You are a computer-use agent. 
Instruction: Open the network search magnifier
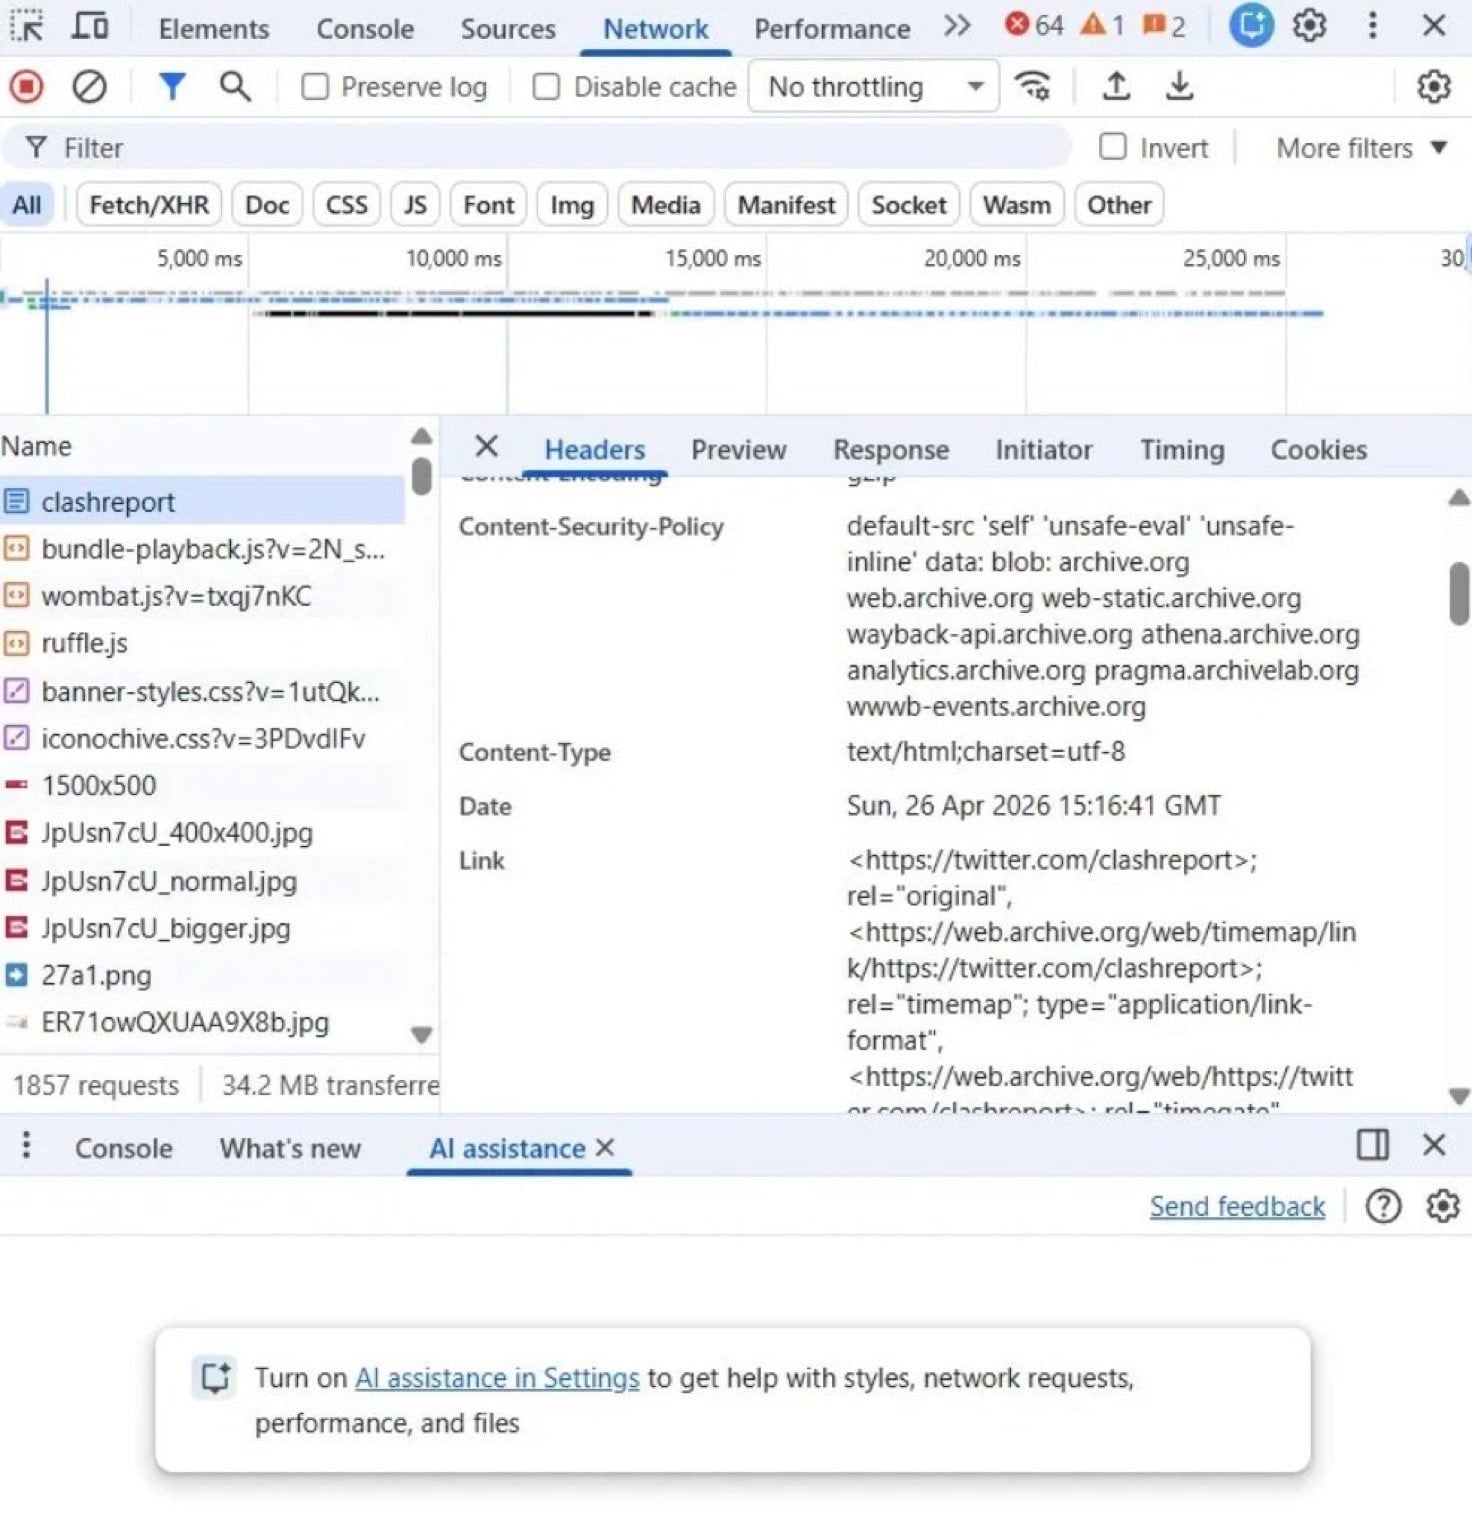point(235,87)
